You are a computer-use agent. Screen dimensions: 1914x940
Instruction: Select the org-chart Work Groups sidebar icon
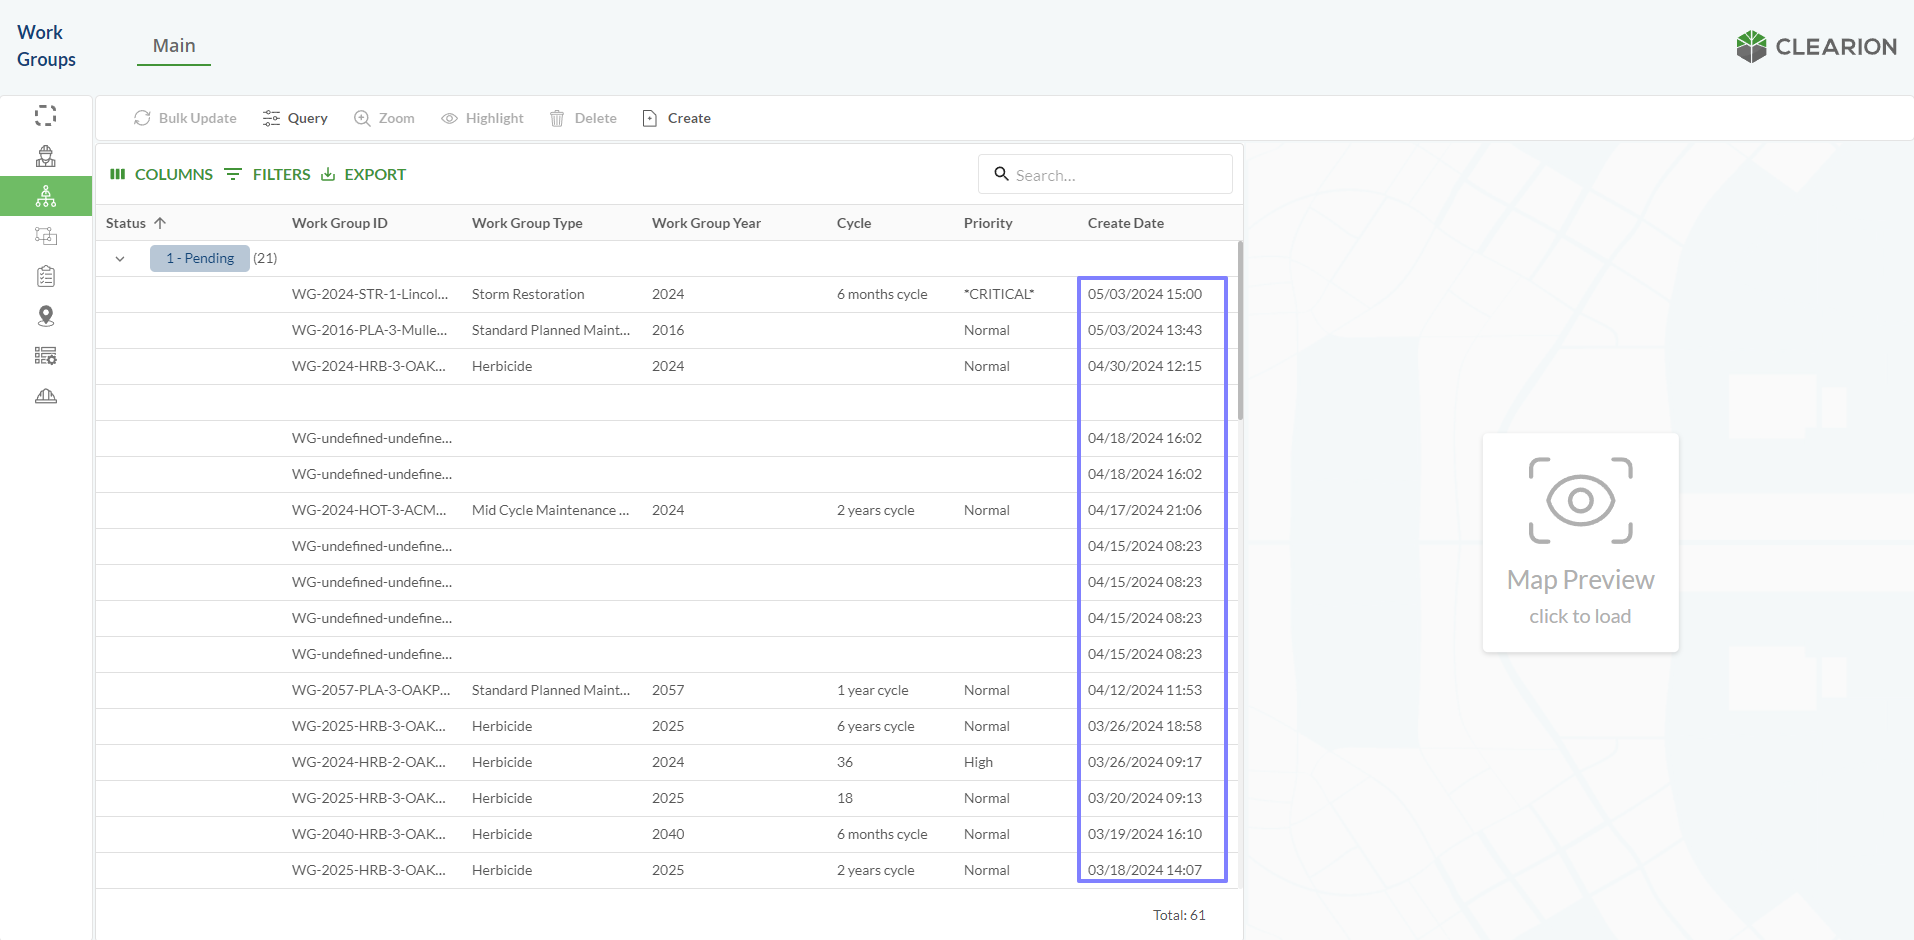click(x=45, y=196)
